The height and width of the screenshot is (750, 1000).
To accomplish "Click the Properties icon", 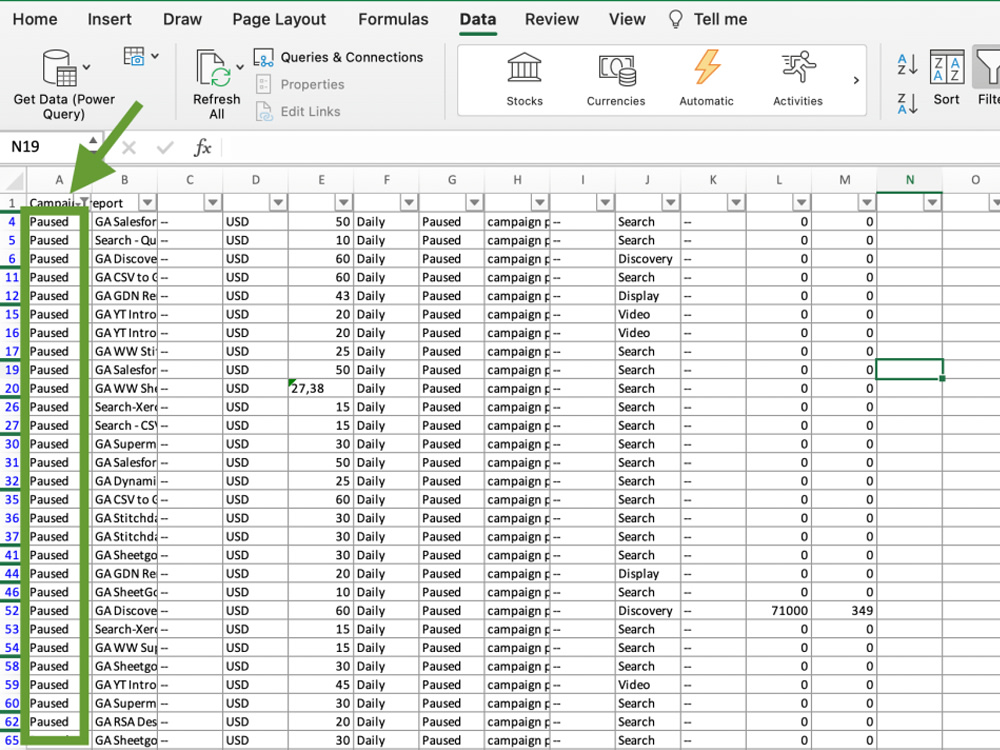I will point(263,84).
